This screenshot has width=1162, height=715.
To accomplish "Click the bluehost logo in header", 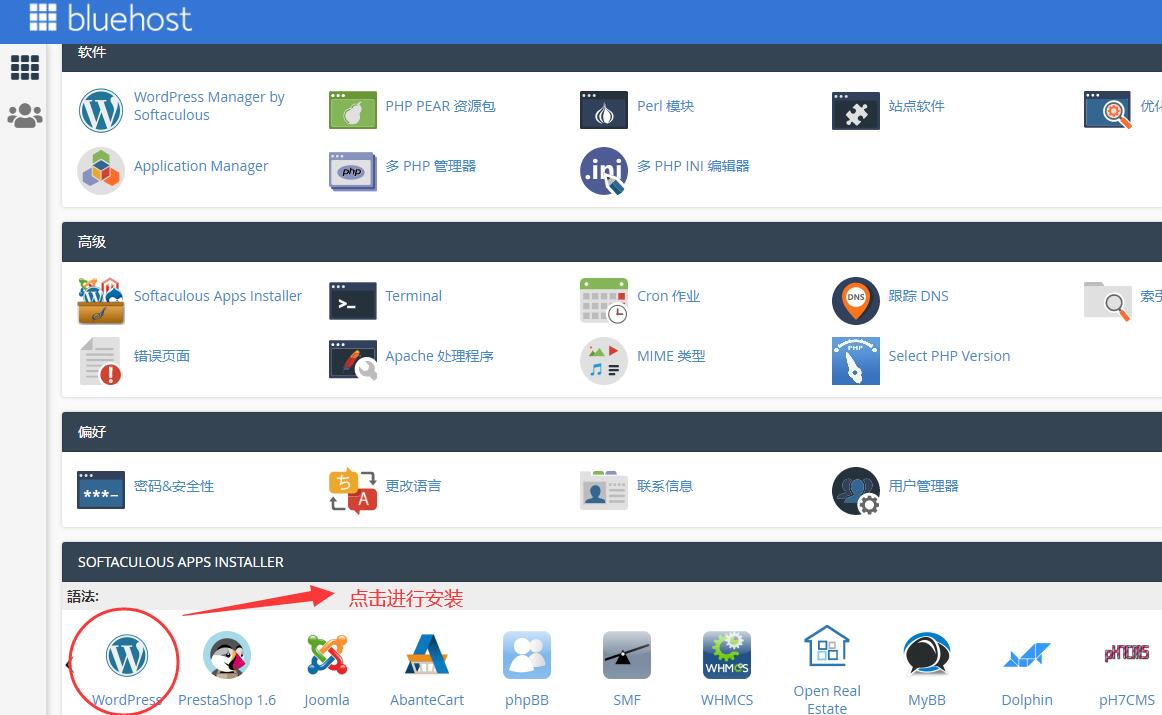I will pos(110,18).
